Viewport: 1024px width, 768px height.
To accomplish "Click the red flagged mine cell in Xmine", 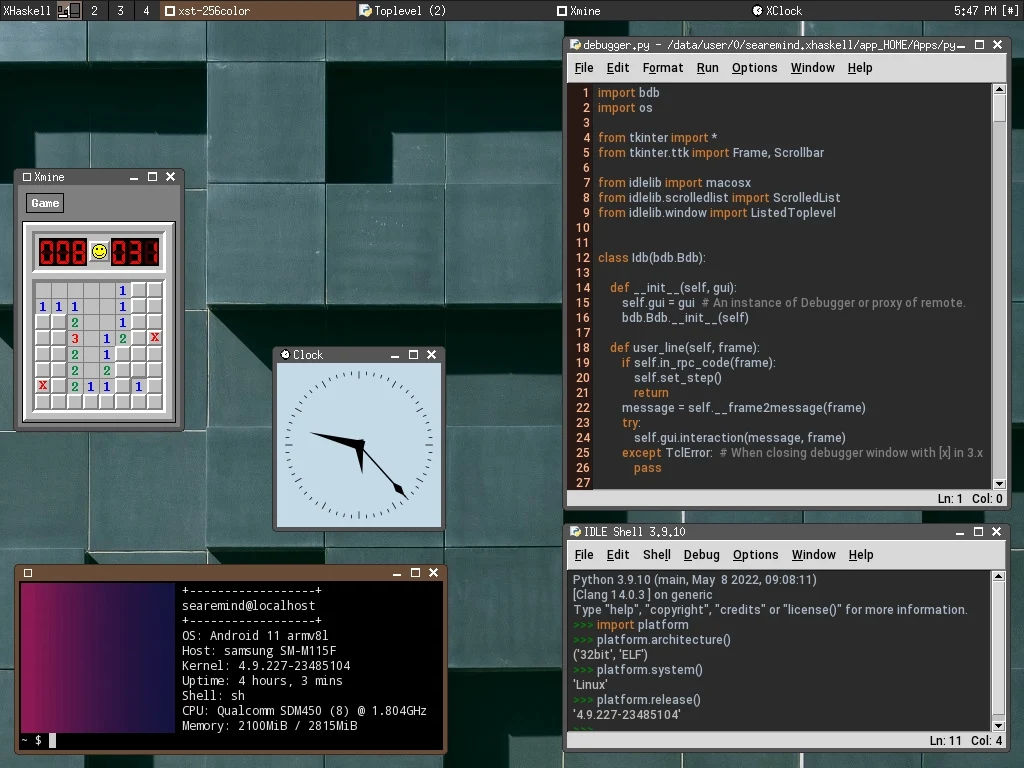I will point(153,338).
